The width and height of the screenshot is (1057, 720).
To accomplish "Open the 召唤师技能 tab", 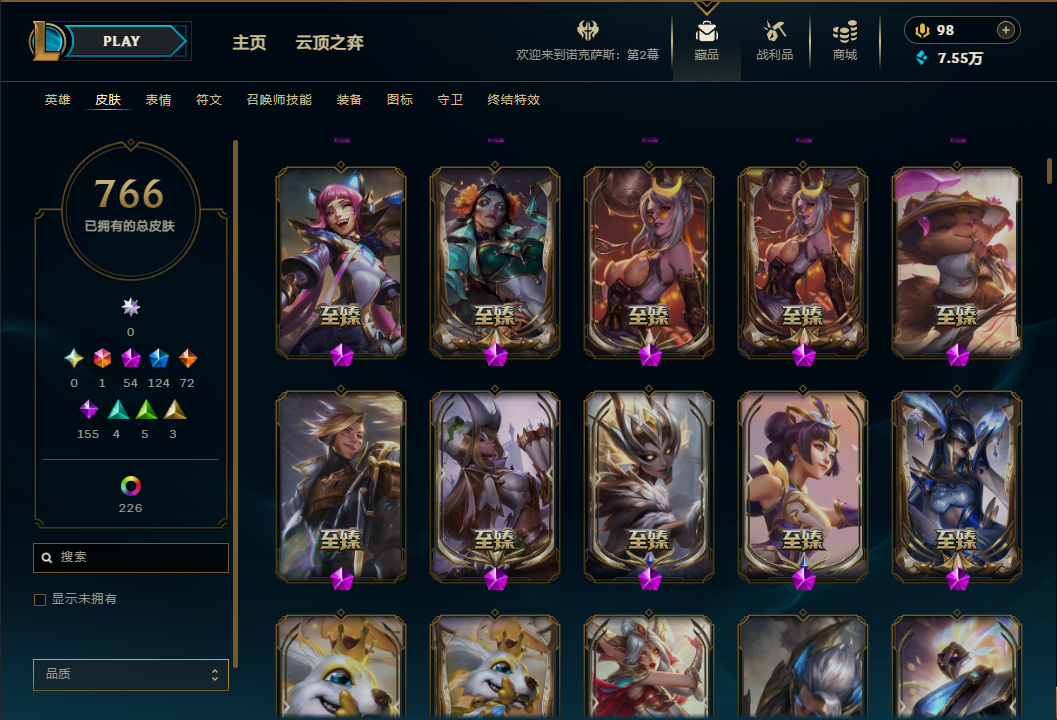I will [x=279, y=100].
